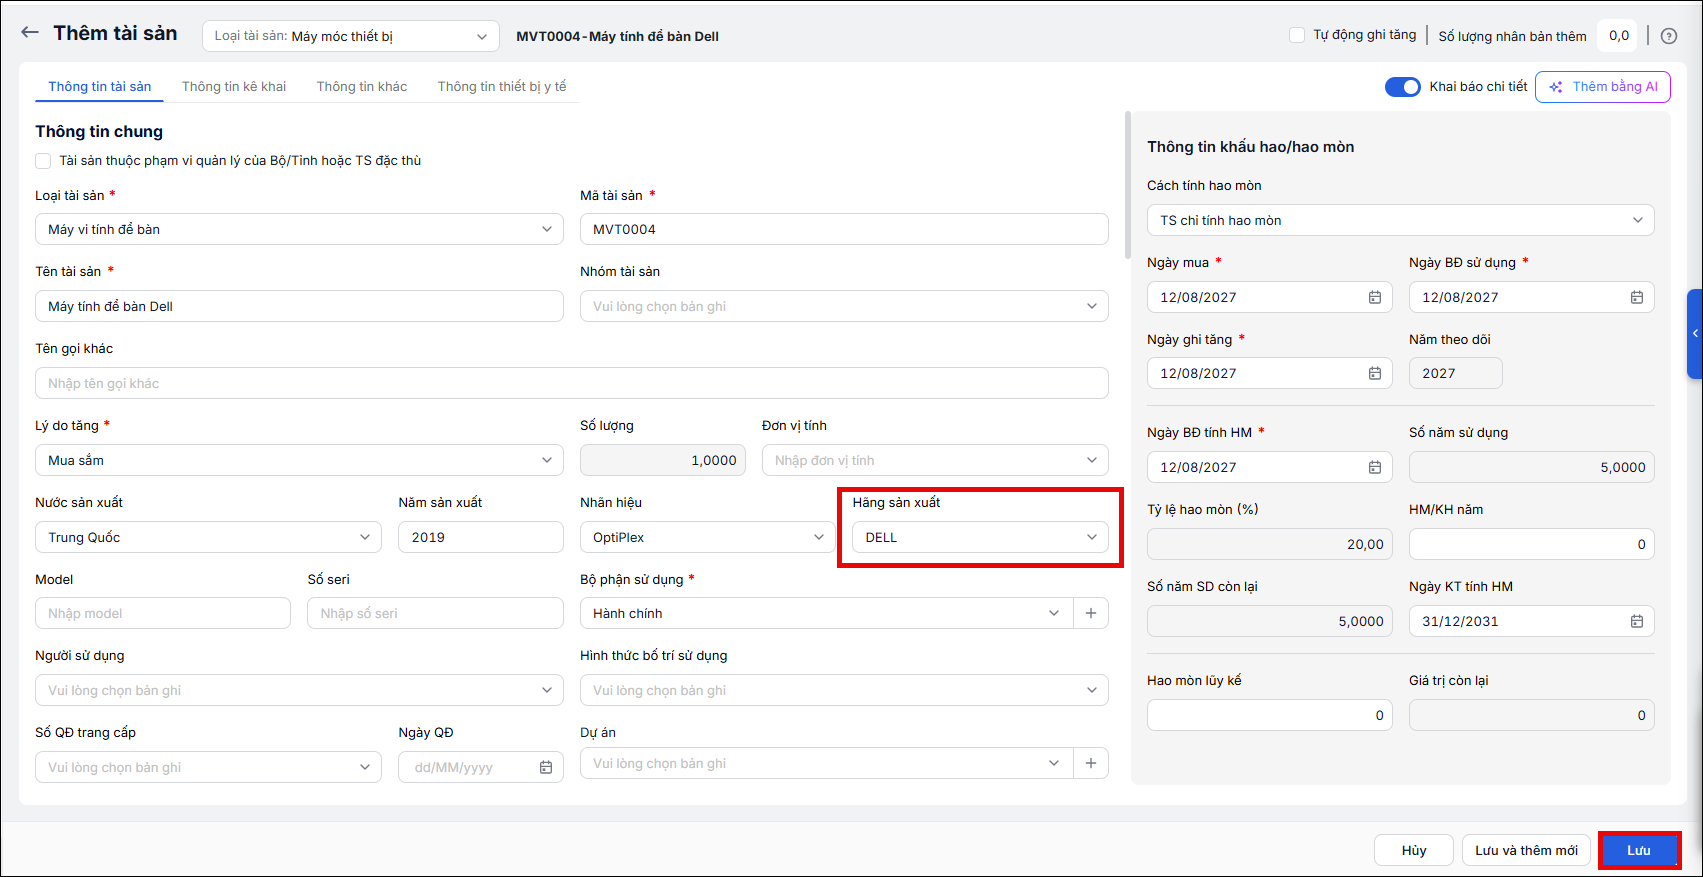Click the Model input field

(x=163, y=613)
